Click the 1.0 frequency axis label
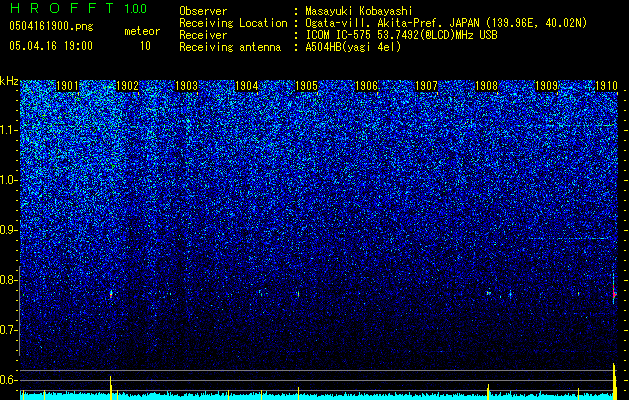 tap(9, 180)
